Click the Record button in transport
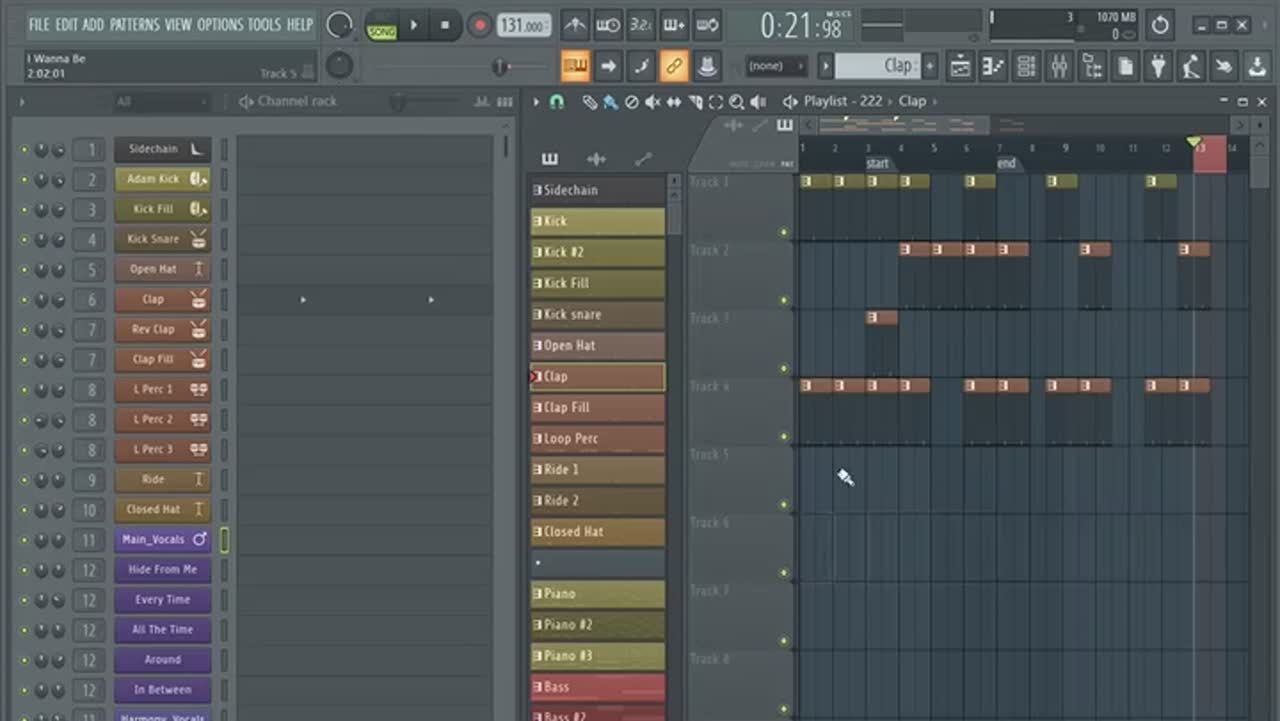 click(x=480, y=25)
